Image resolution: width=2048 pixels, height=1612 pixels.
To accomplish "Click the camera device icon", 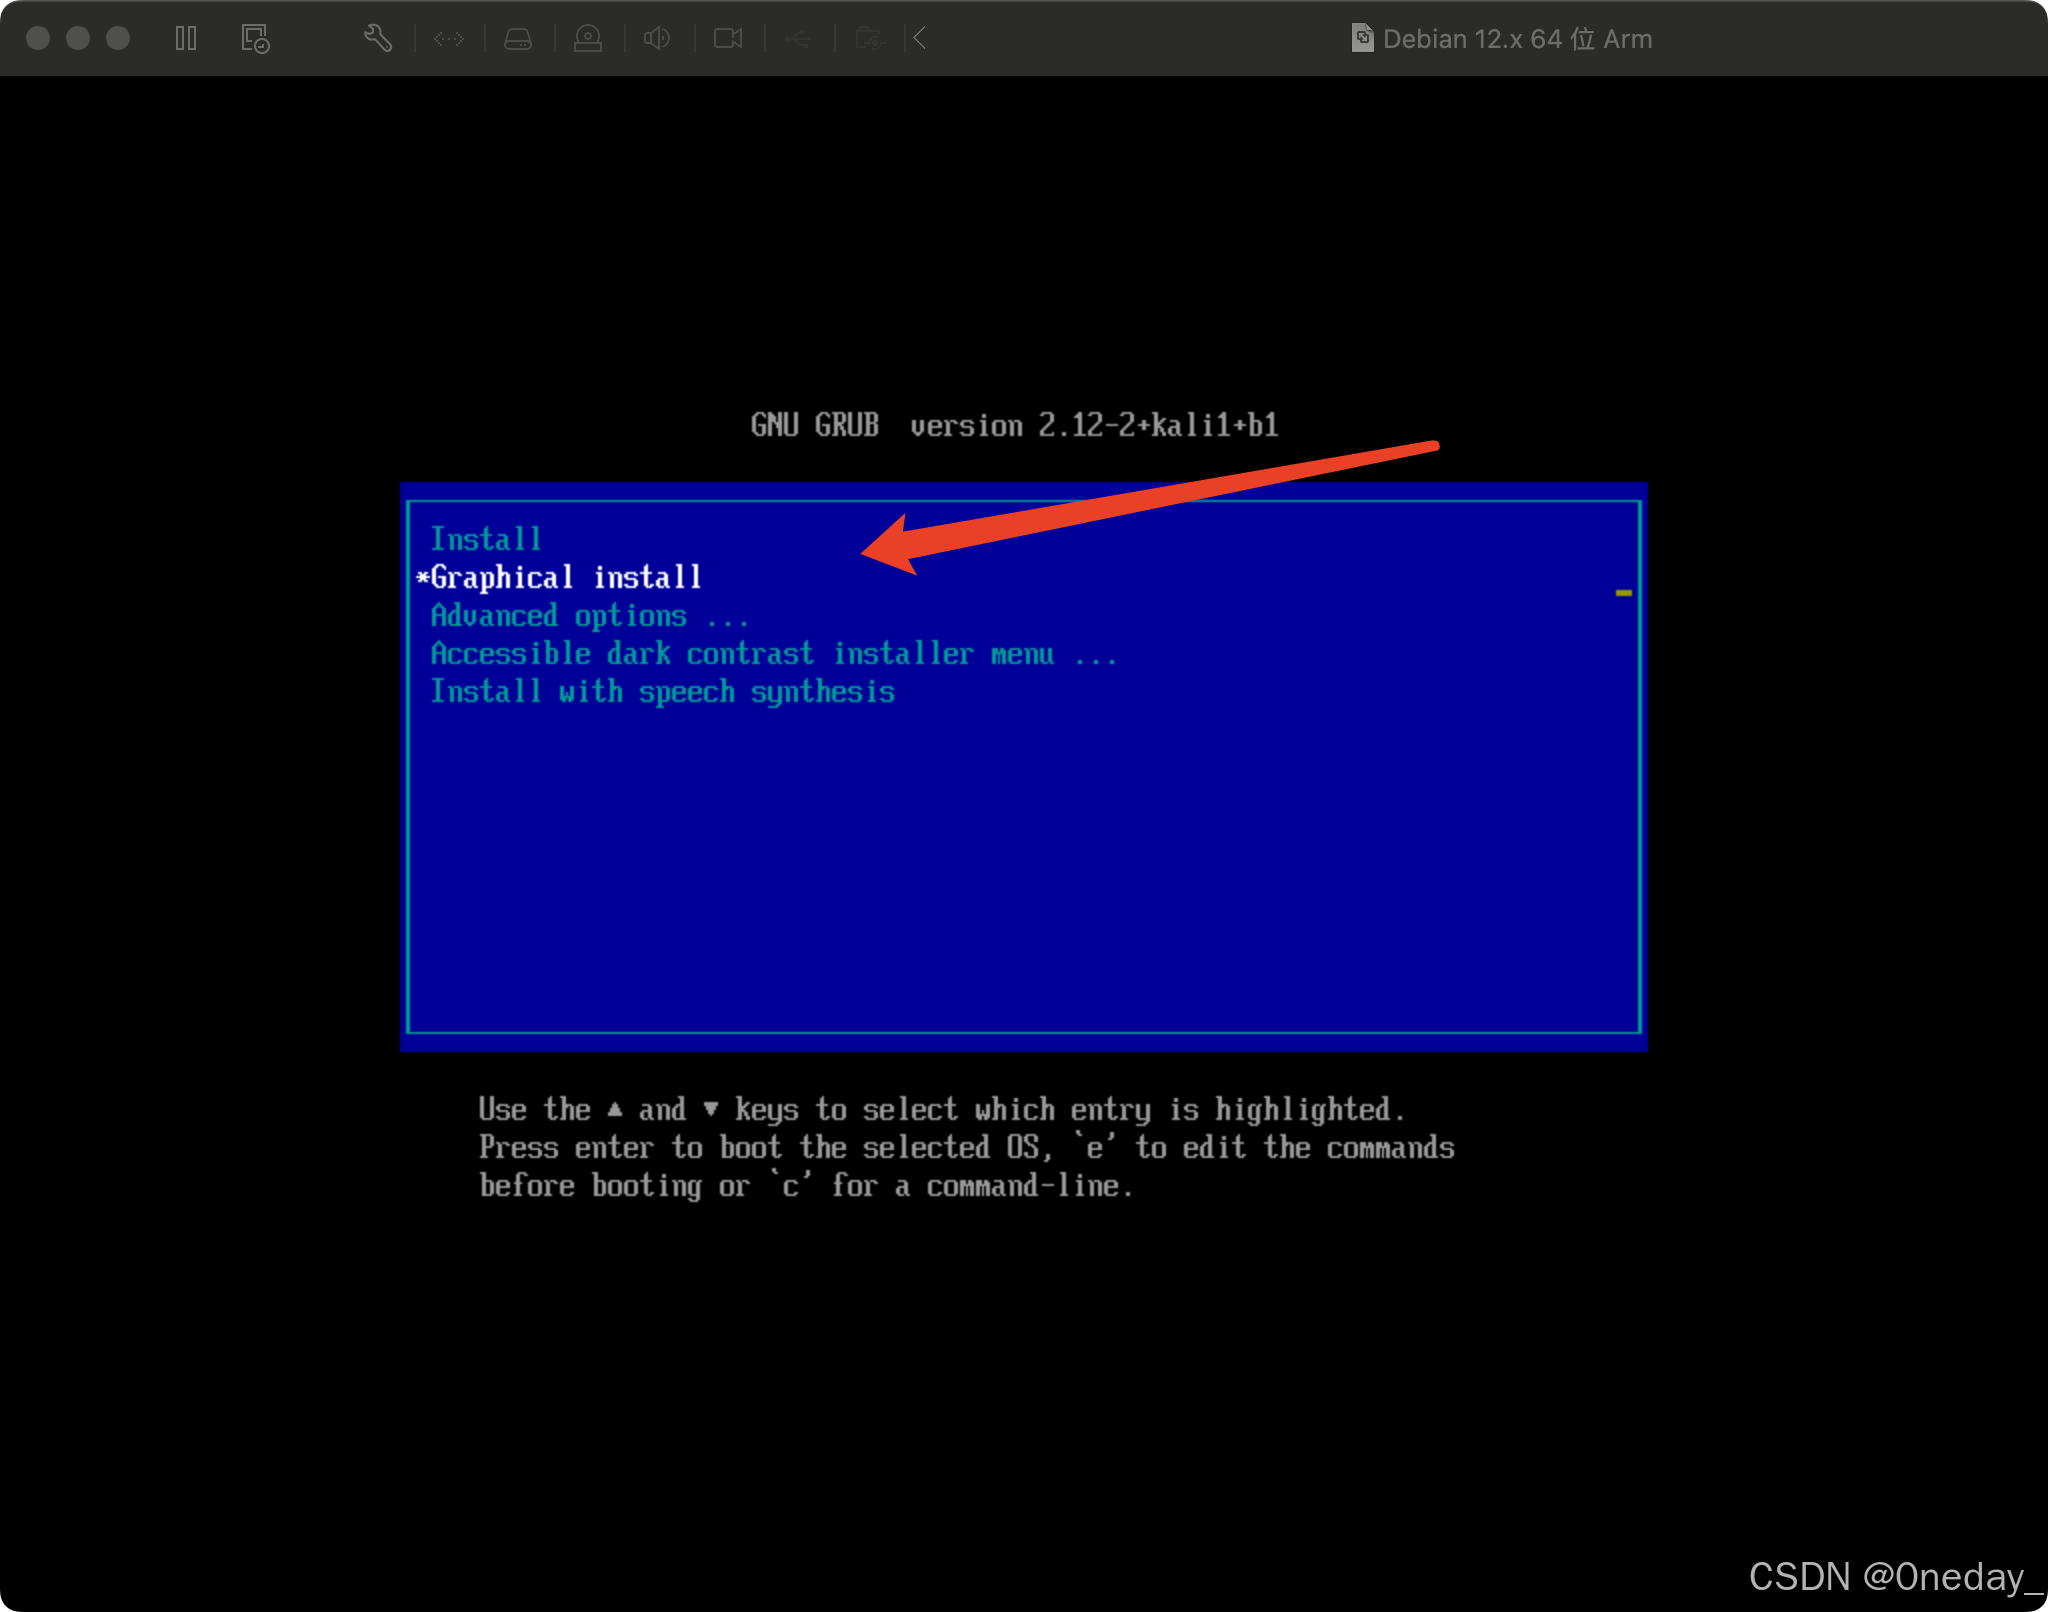I will click(728, 39).
